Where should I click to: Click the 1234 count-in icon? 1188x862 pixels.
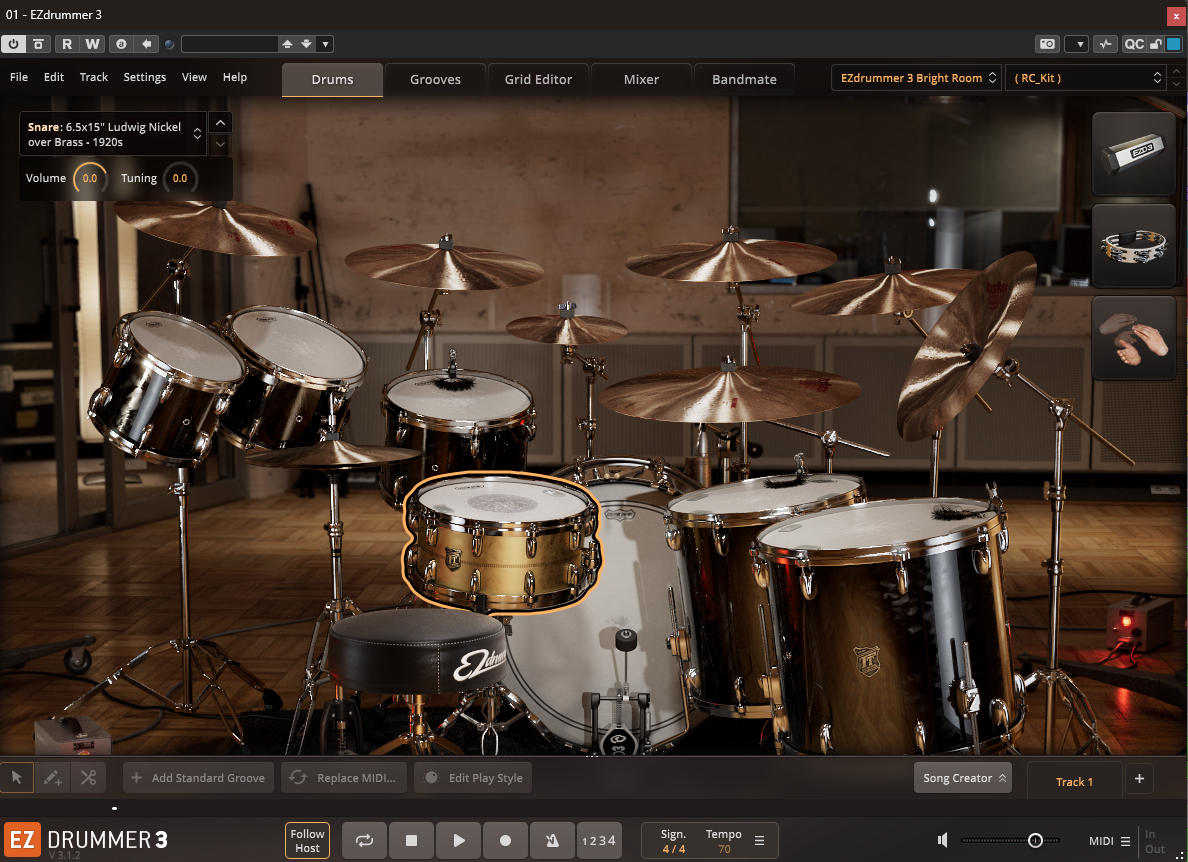pyautogui.click(x=599, y=840)
